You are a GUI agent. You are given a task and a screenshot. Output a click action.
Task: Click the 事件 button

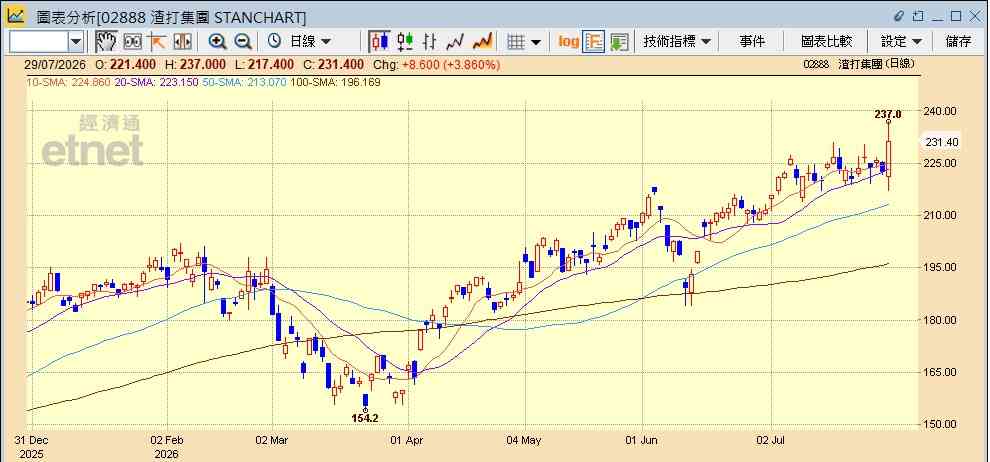click(x=752, y=42)
